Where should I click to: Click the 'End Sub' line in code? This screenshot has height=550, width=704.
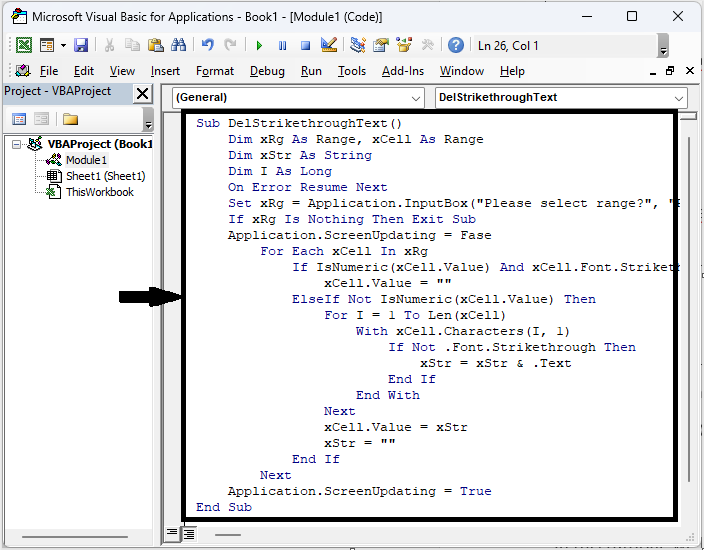(x=224, y=507)
